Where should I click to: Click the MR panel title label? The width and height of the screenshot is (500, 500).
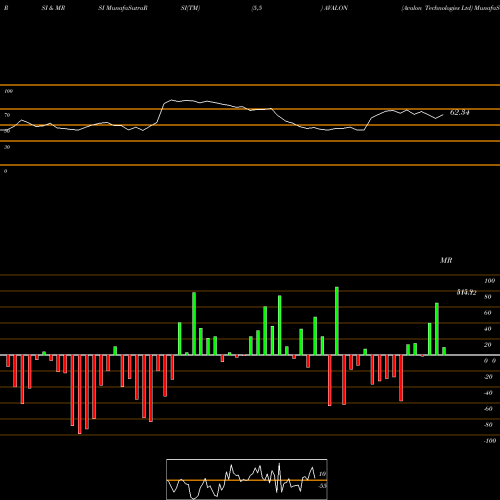(x=446, y=260)
